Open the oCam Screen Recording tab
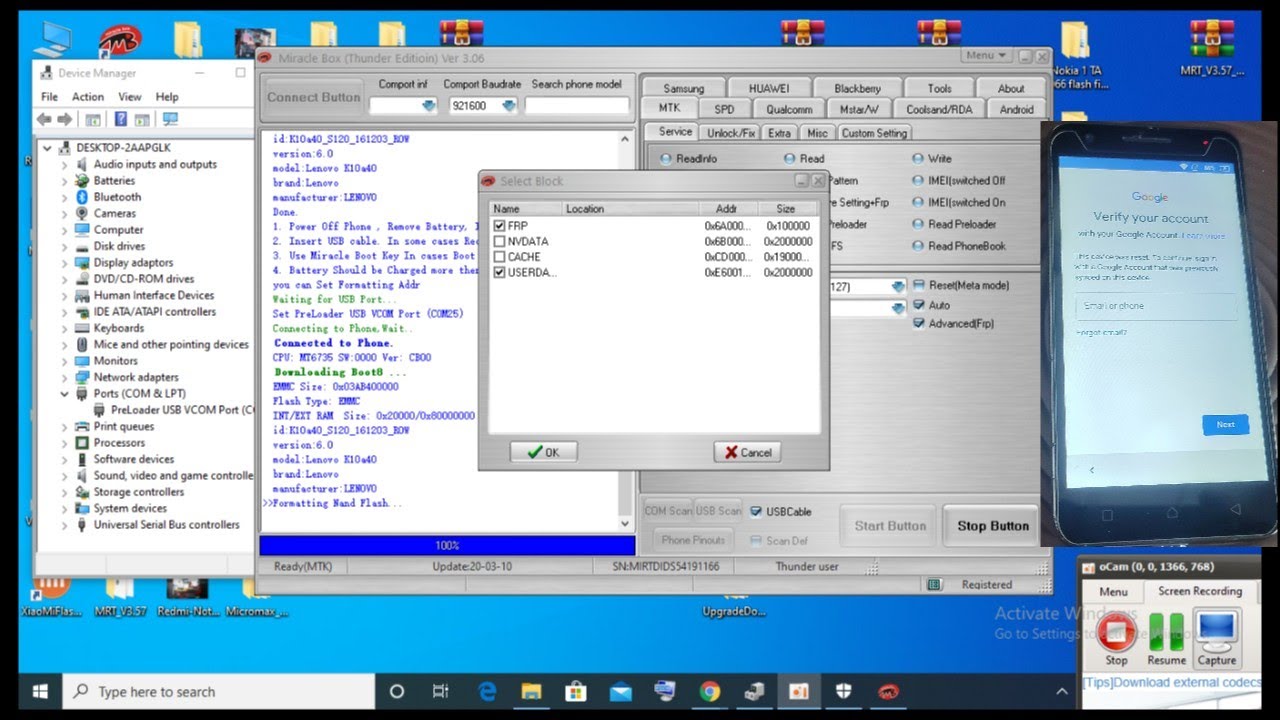The height and width of the screenshot is (720, 1280). point(1200,591)
